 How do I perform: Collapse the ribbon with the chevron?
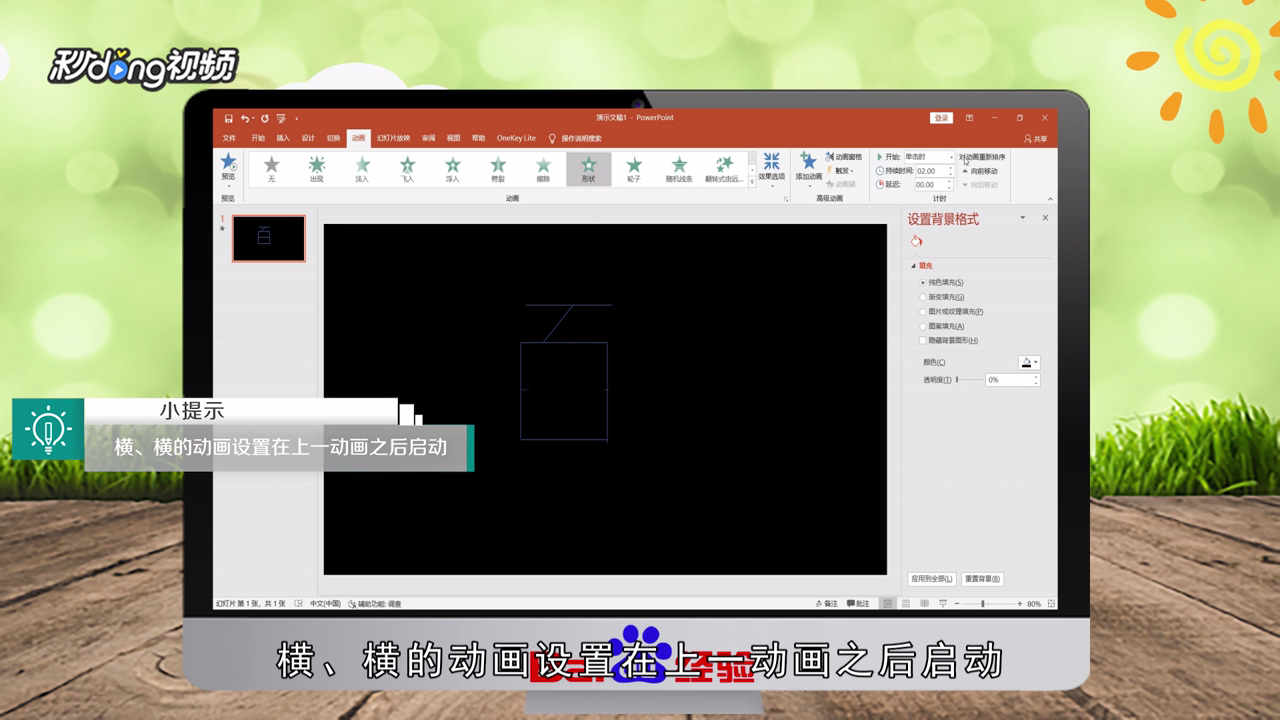coord(1050,198)
